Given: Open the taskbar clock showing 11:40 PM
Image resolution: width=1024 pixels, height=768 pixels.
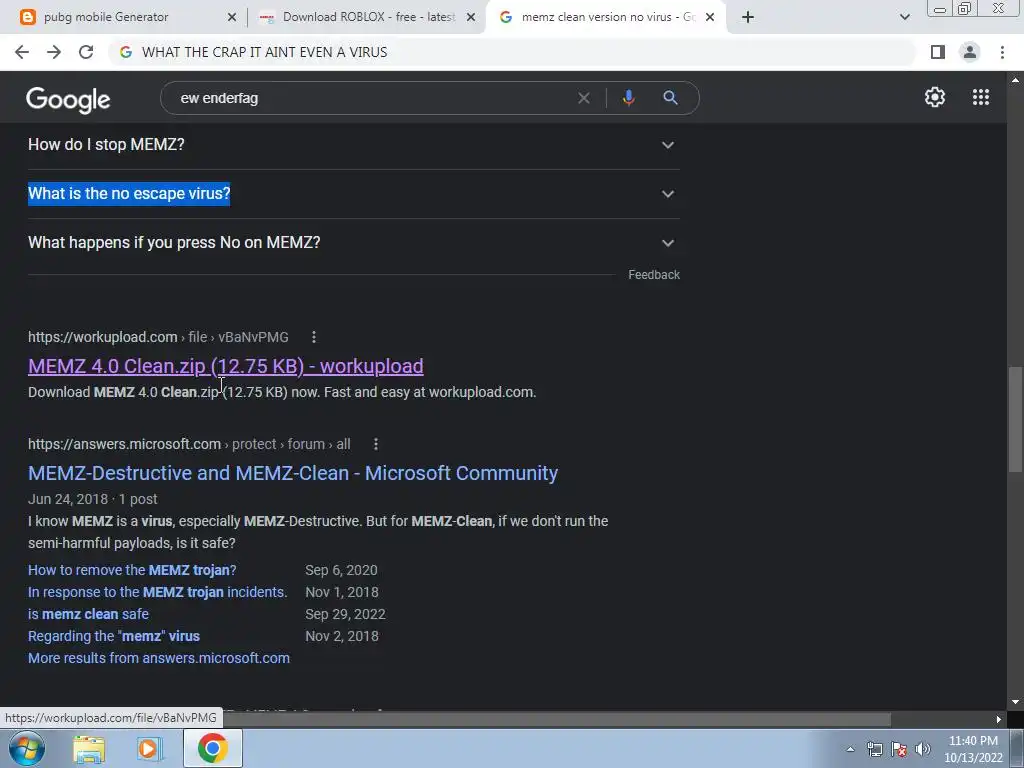Looking at the screenshot, I should pos(973,749).
